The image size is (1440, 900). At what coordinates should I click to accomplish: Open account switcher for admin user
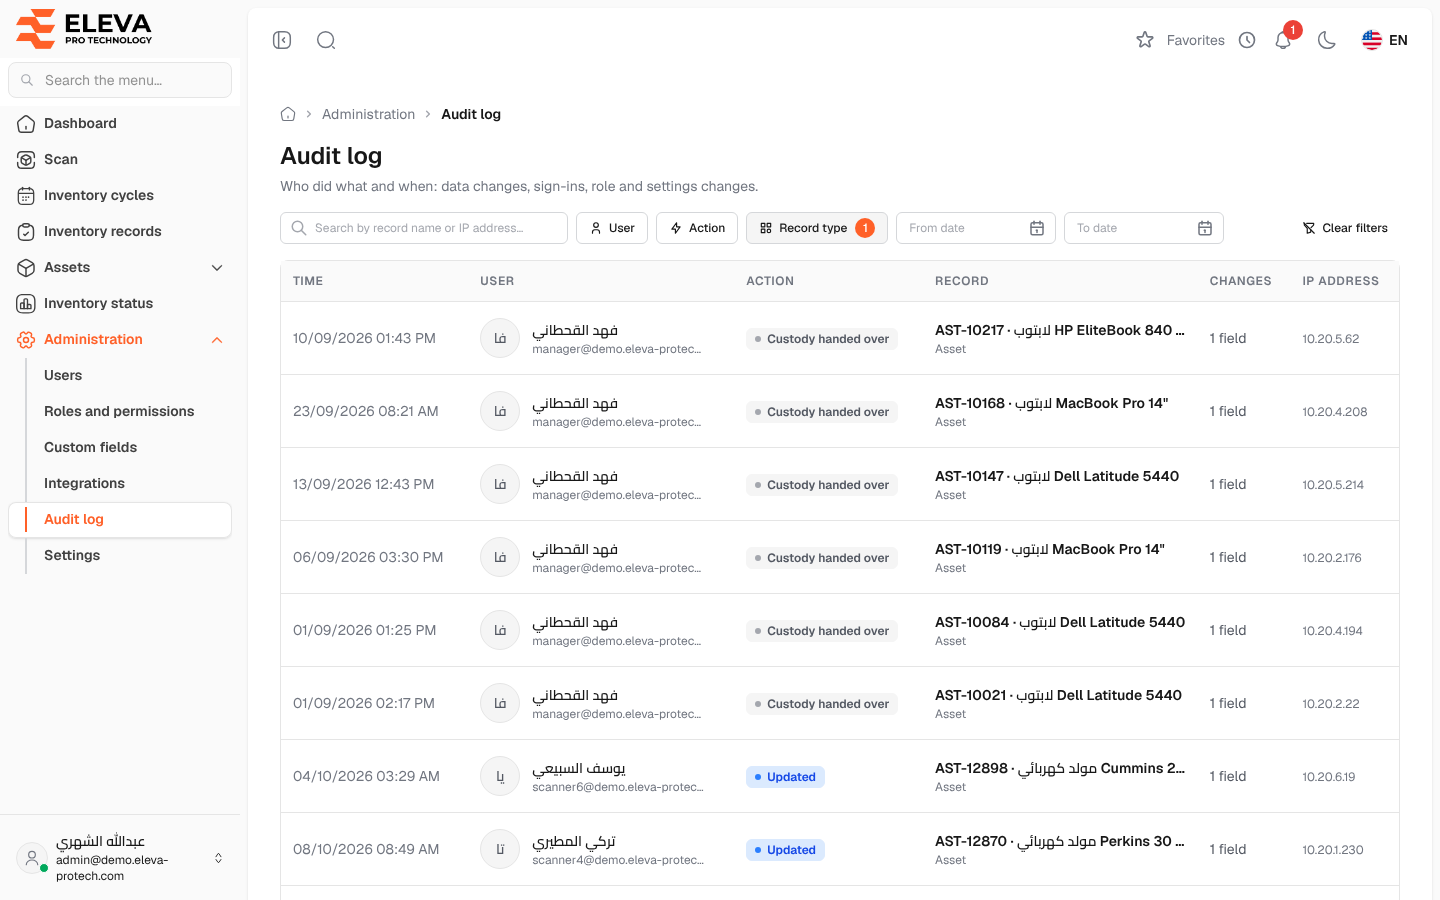[218, 858]
